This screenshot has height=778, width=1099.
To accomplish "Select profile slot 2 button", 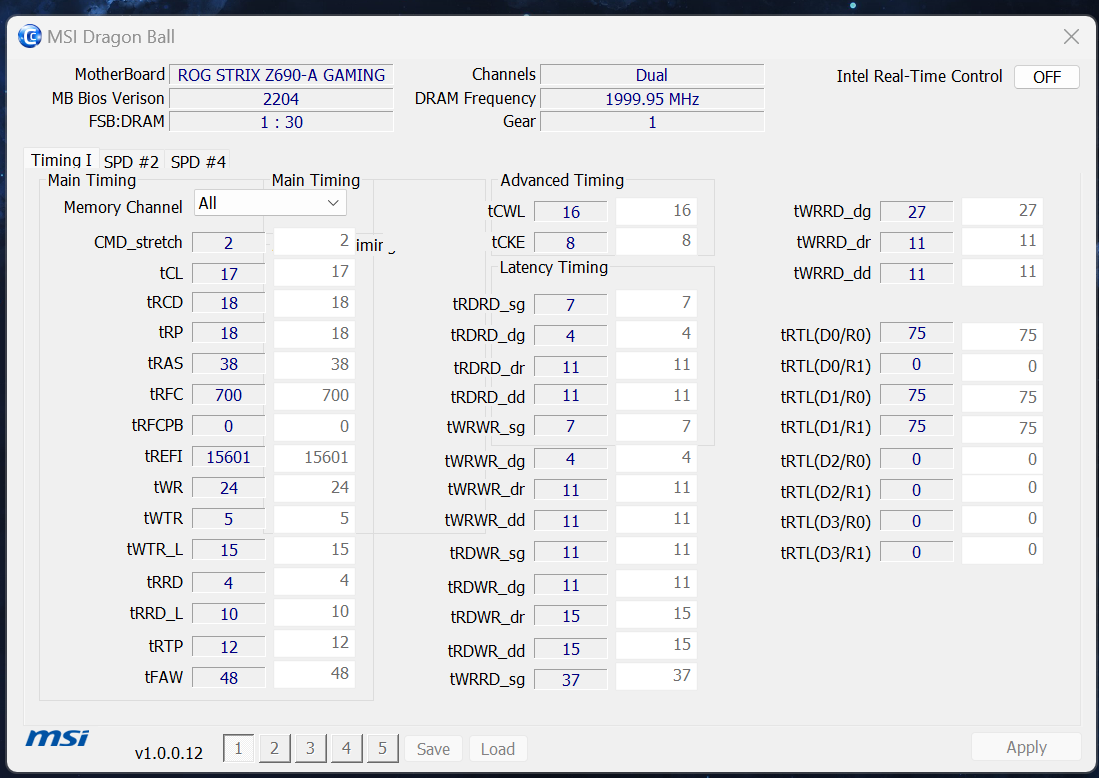I will click(274, 749).
